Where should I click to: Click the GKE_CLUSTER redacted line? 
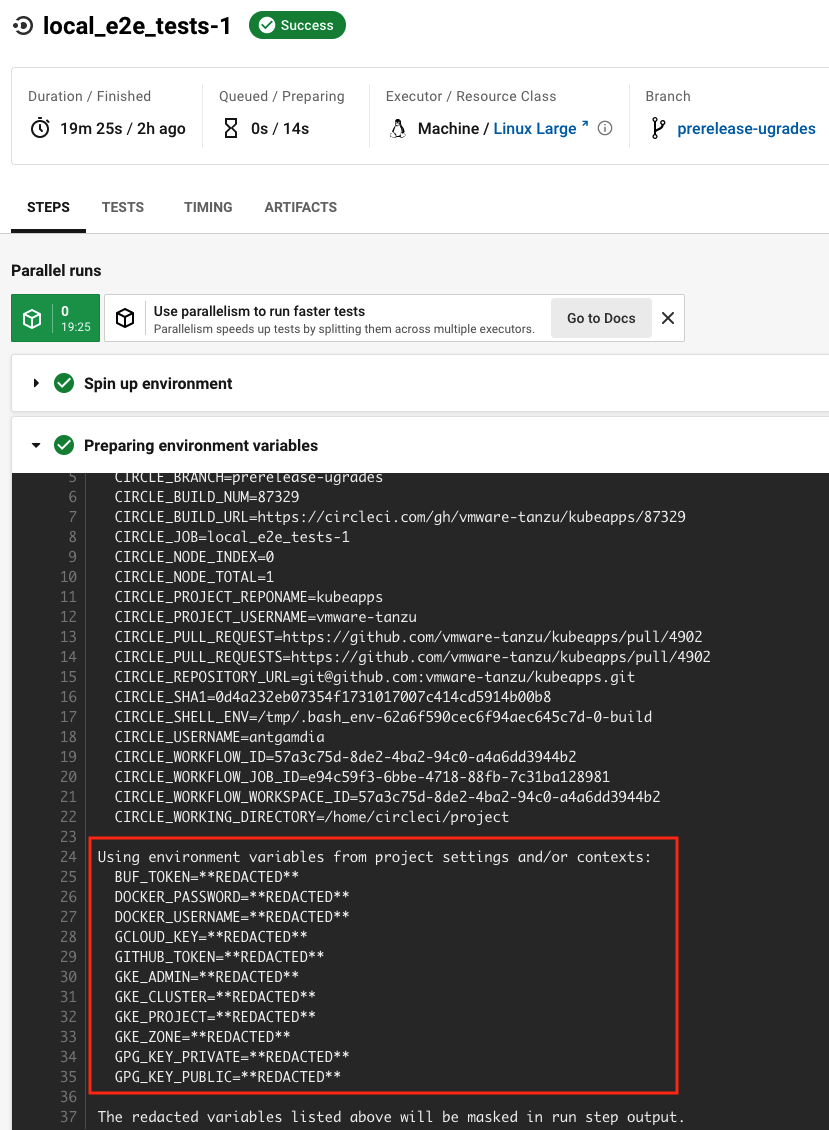215,997
